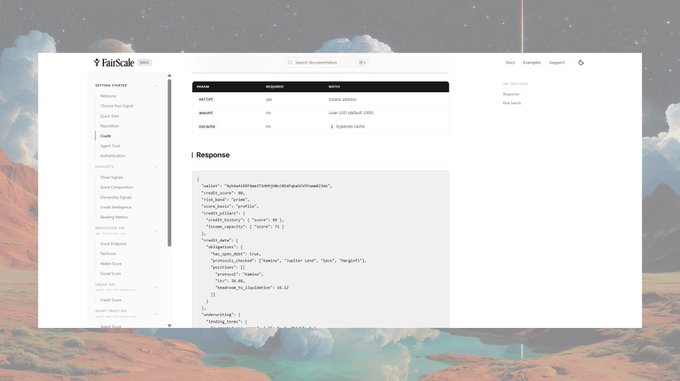Open Score Endpoint page
This screenshot has height=381, width=680.
pyautogui.click(x=113, y=244)
